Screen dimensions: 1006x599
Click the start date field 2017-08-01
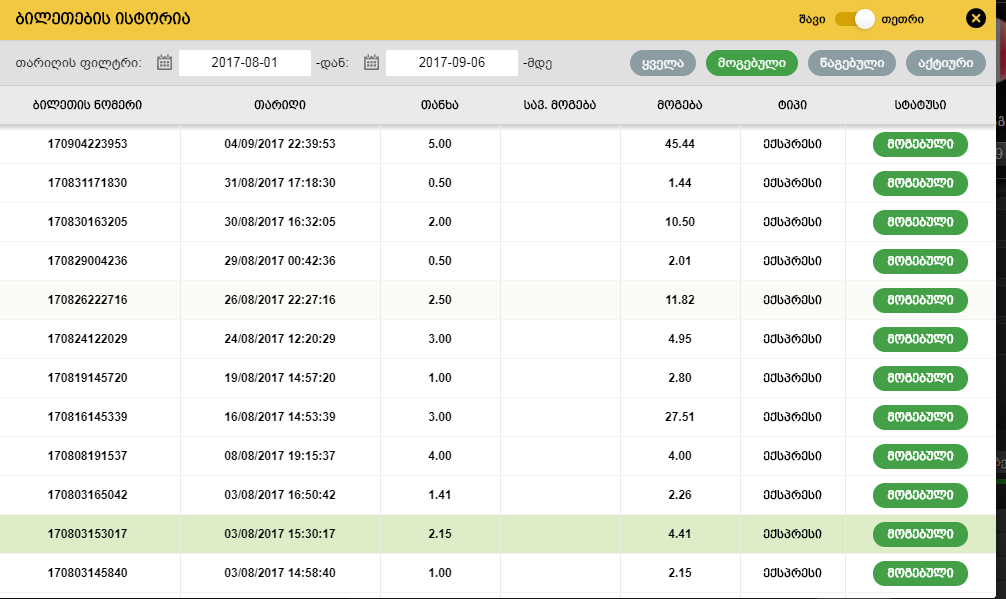pyautogui.click(x=245, y=63)
